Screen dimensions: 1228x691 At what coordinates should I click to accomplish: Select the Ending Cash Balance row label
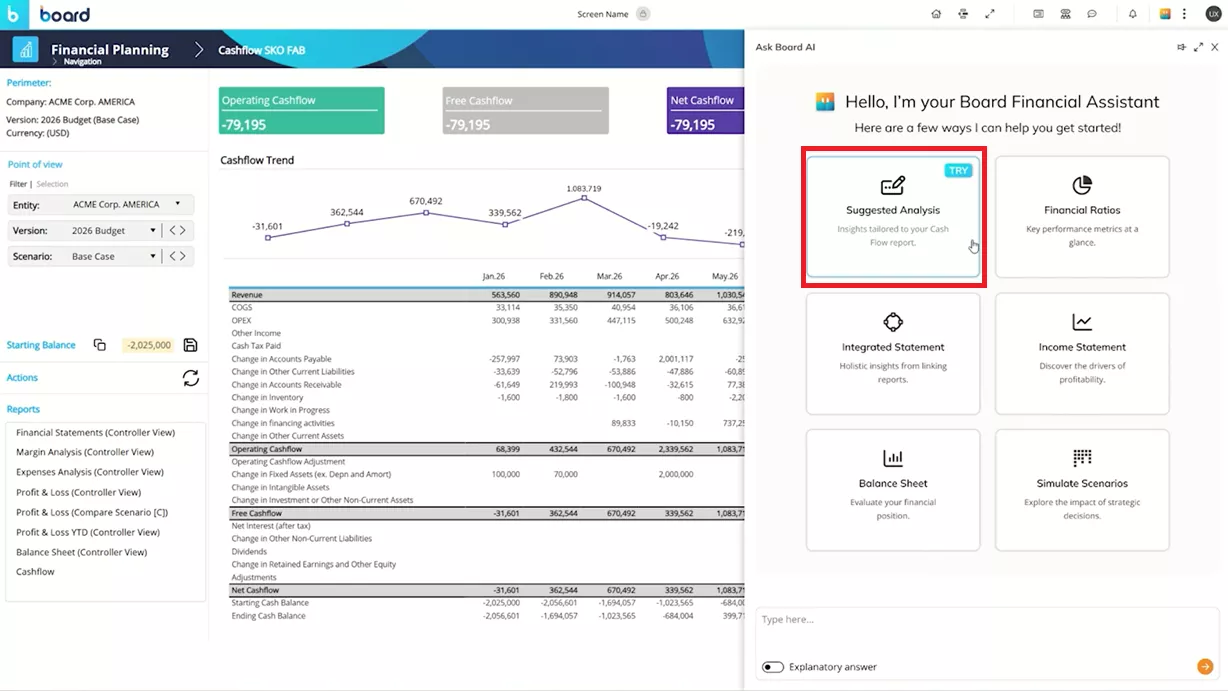pyautogui.click(x=268, y=616)
